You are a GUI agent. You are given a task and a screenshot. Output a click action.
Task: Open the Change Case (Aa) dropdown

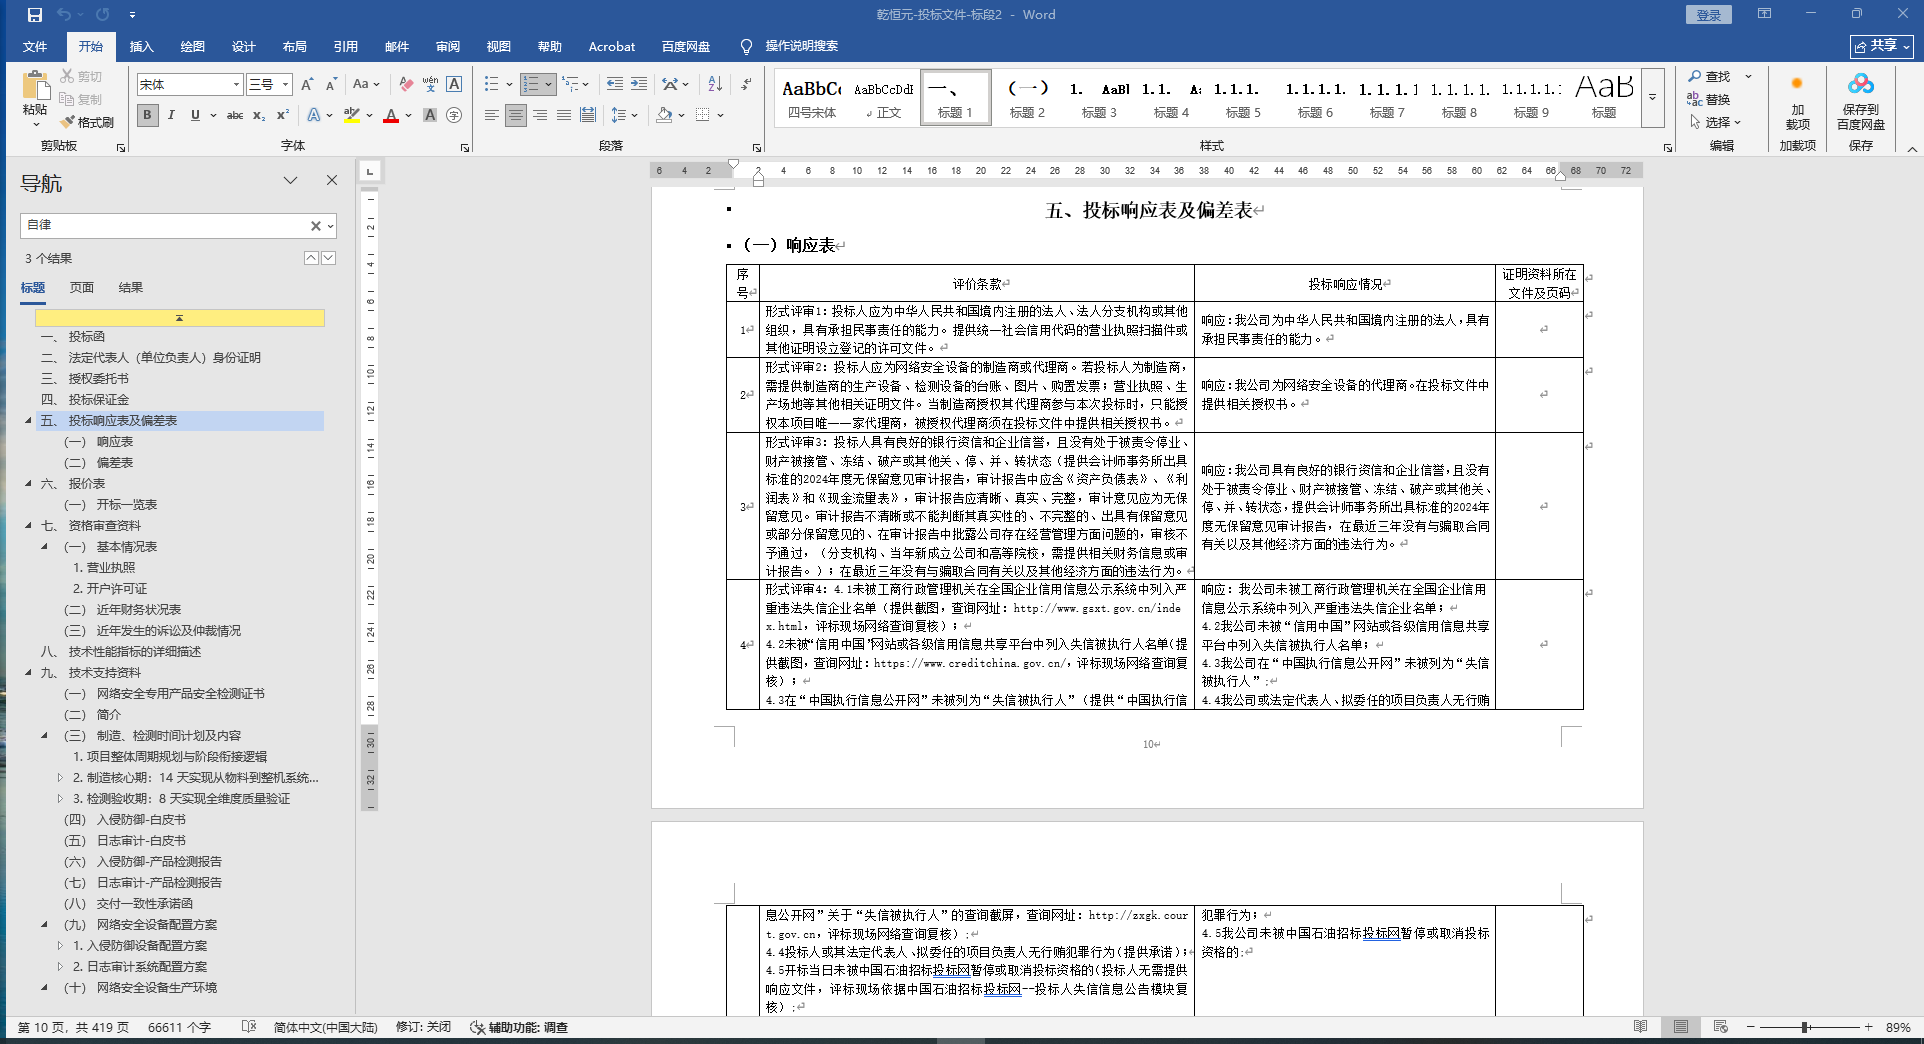pos(366,85)
